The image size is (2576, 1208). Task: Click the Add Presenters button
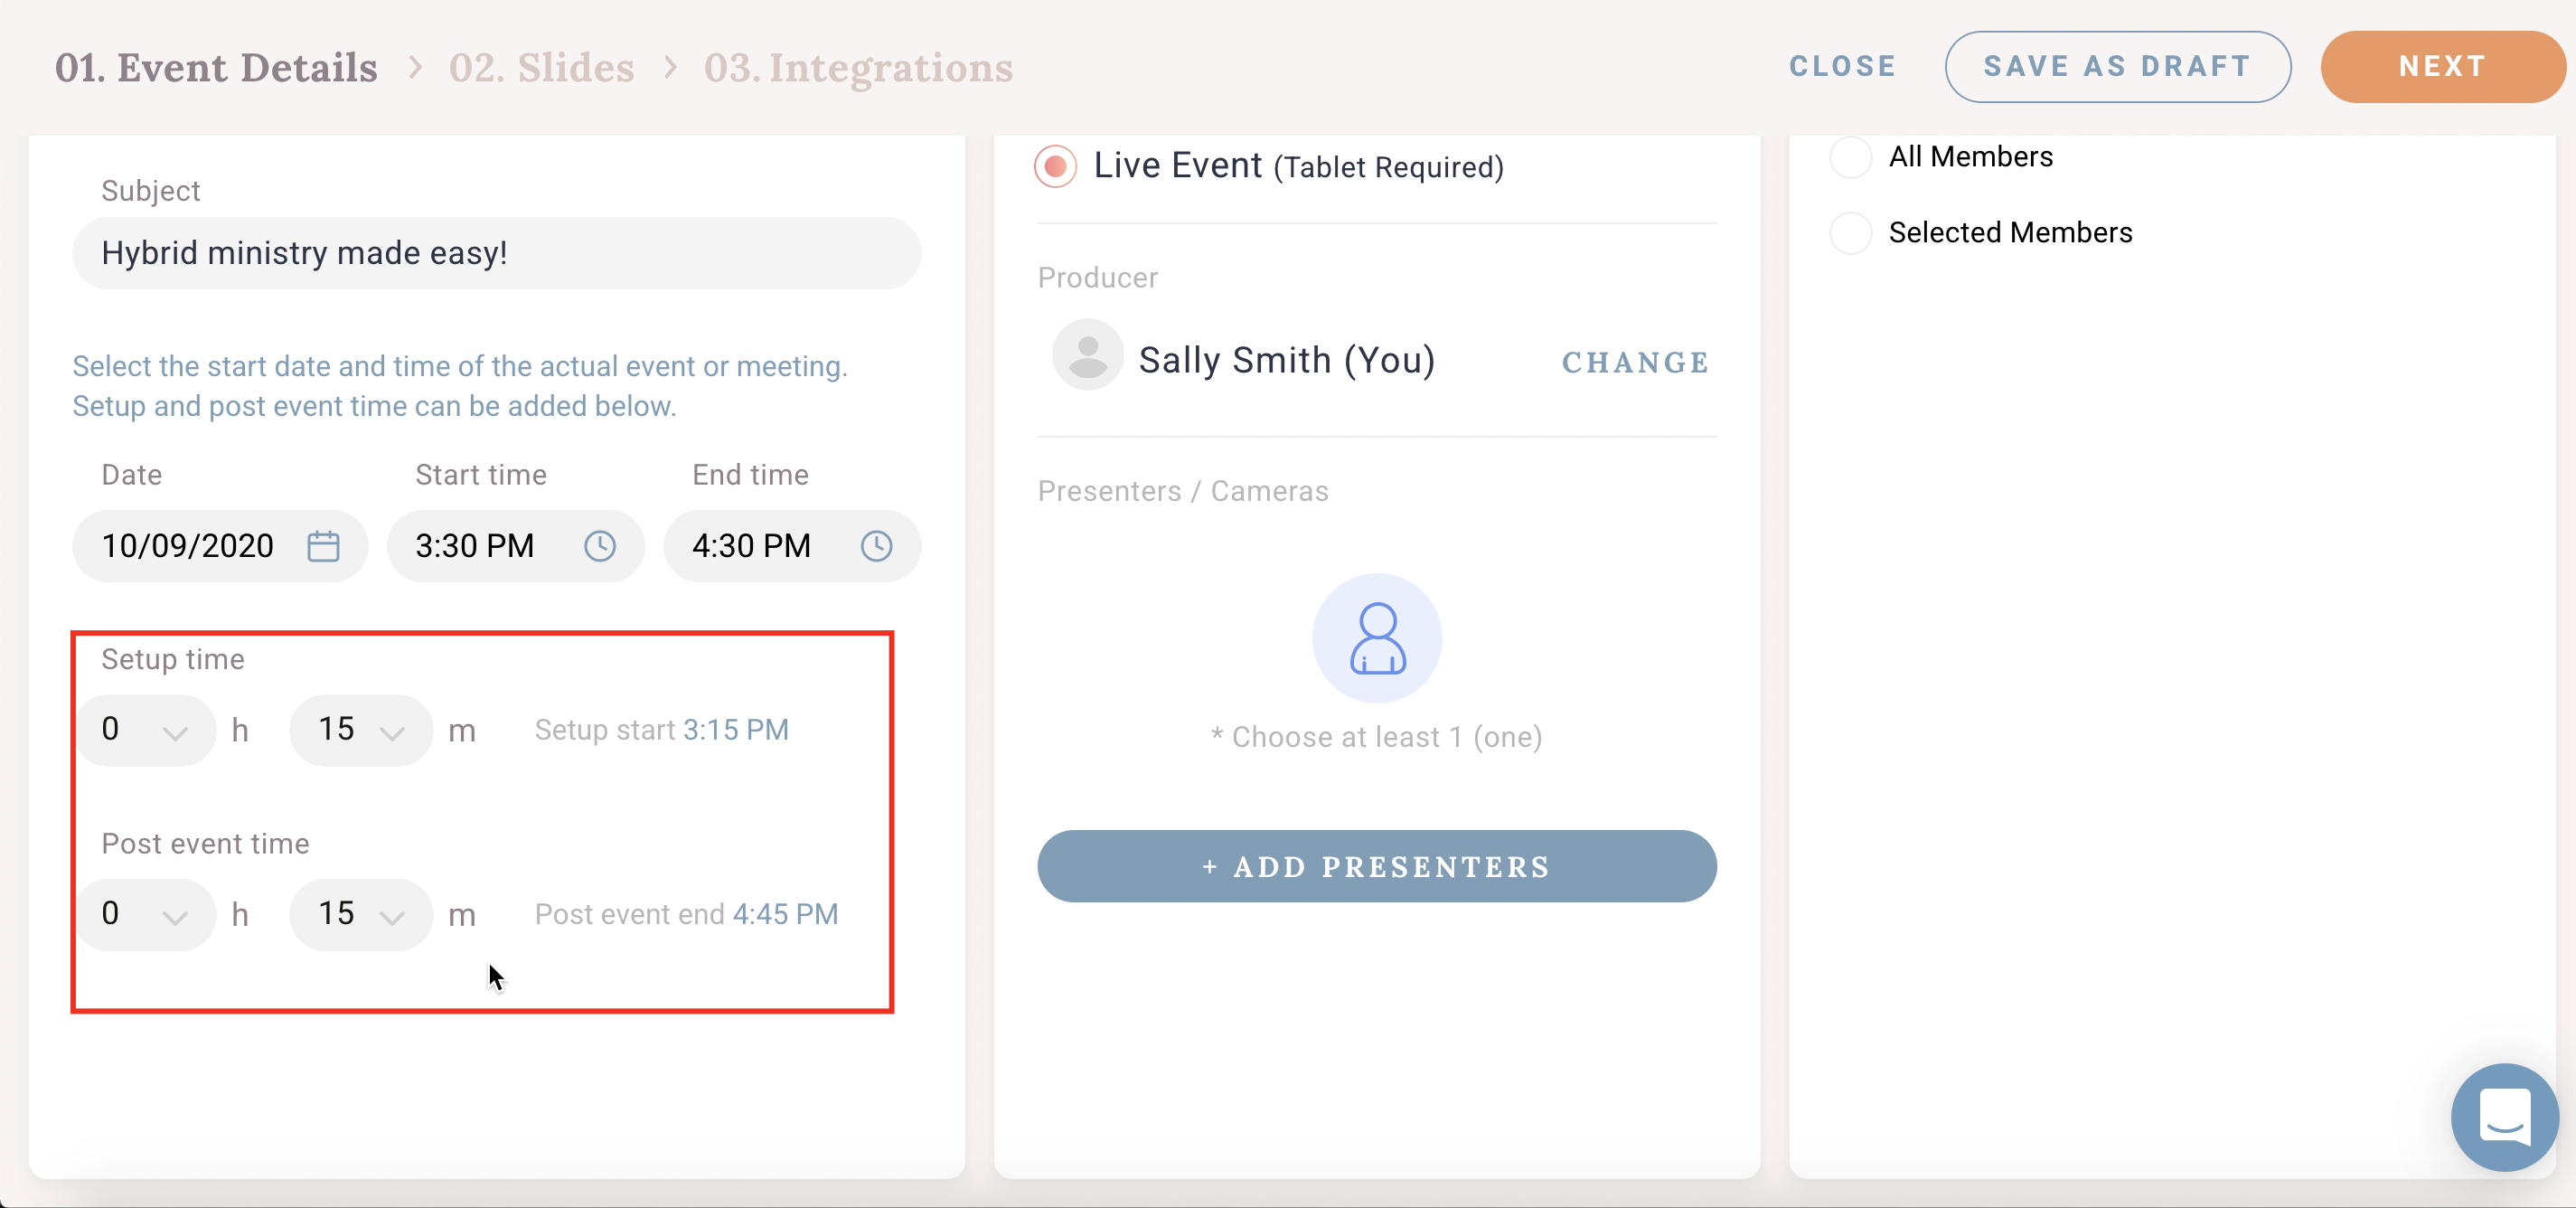(x=1377, y=866)
